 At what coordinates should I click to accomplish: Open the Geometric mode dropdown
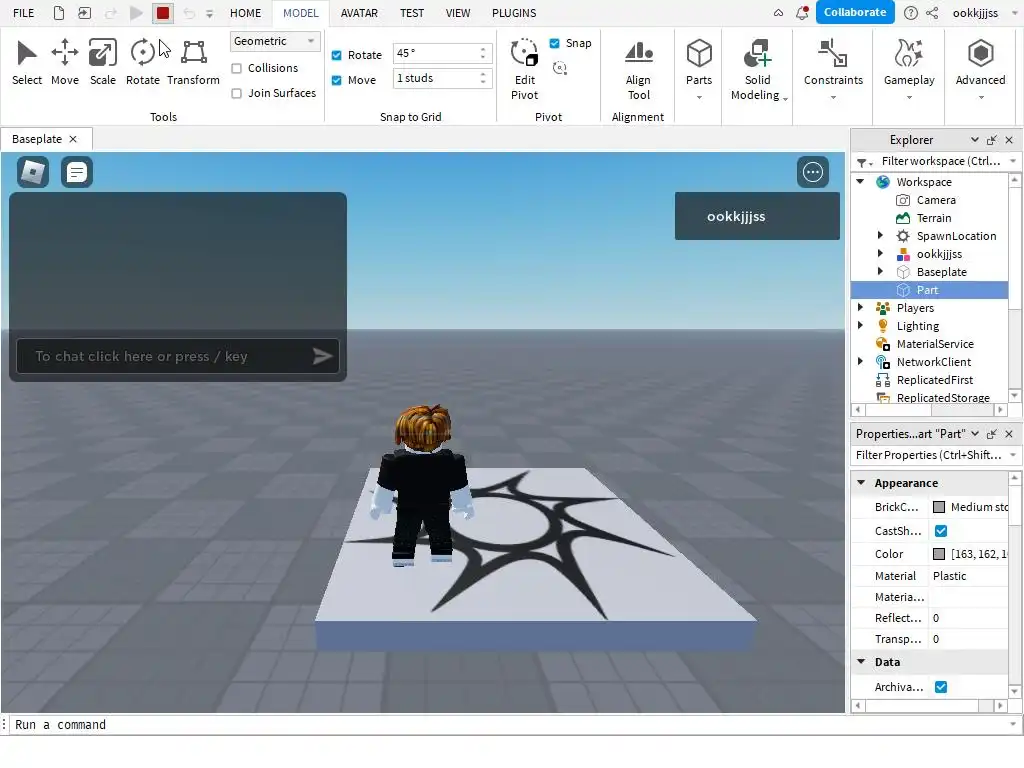[x=275, y=41]
